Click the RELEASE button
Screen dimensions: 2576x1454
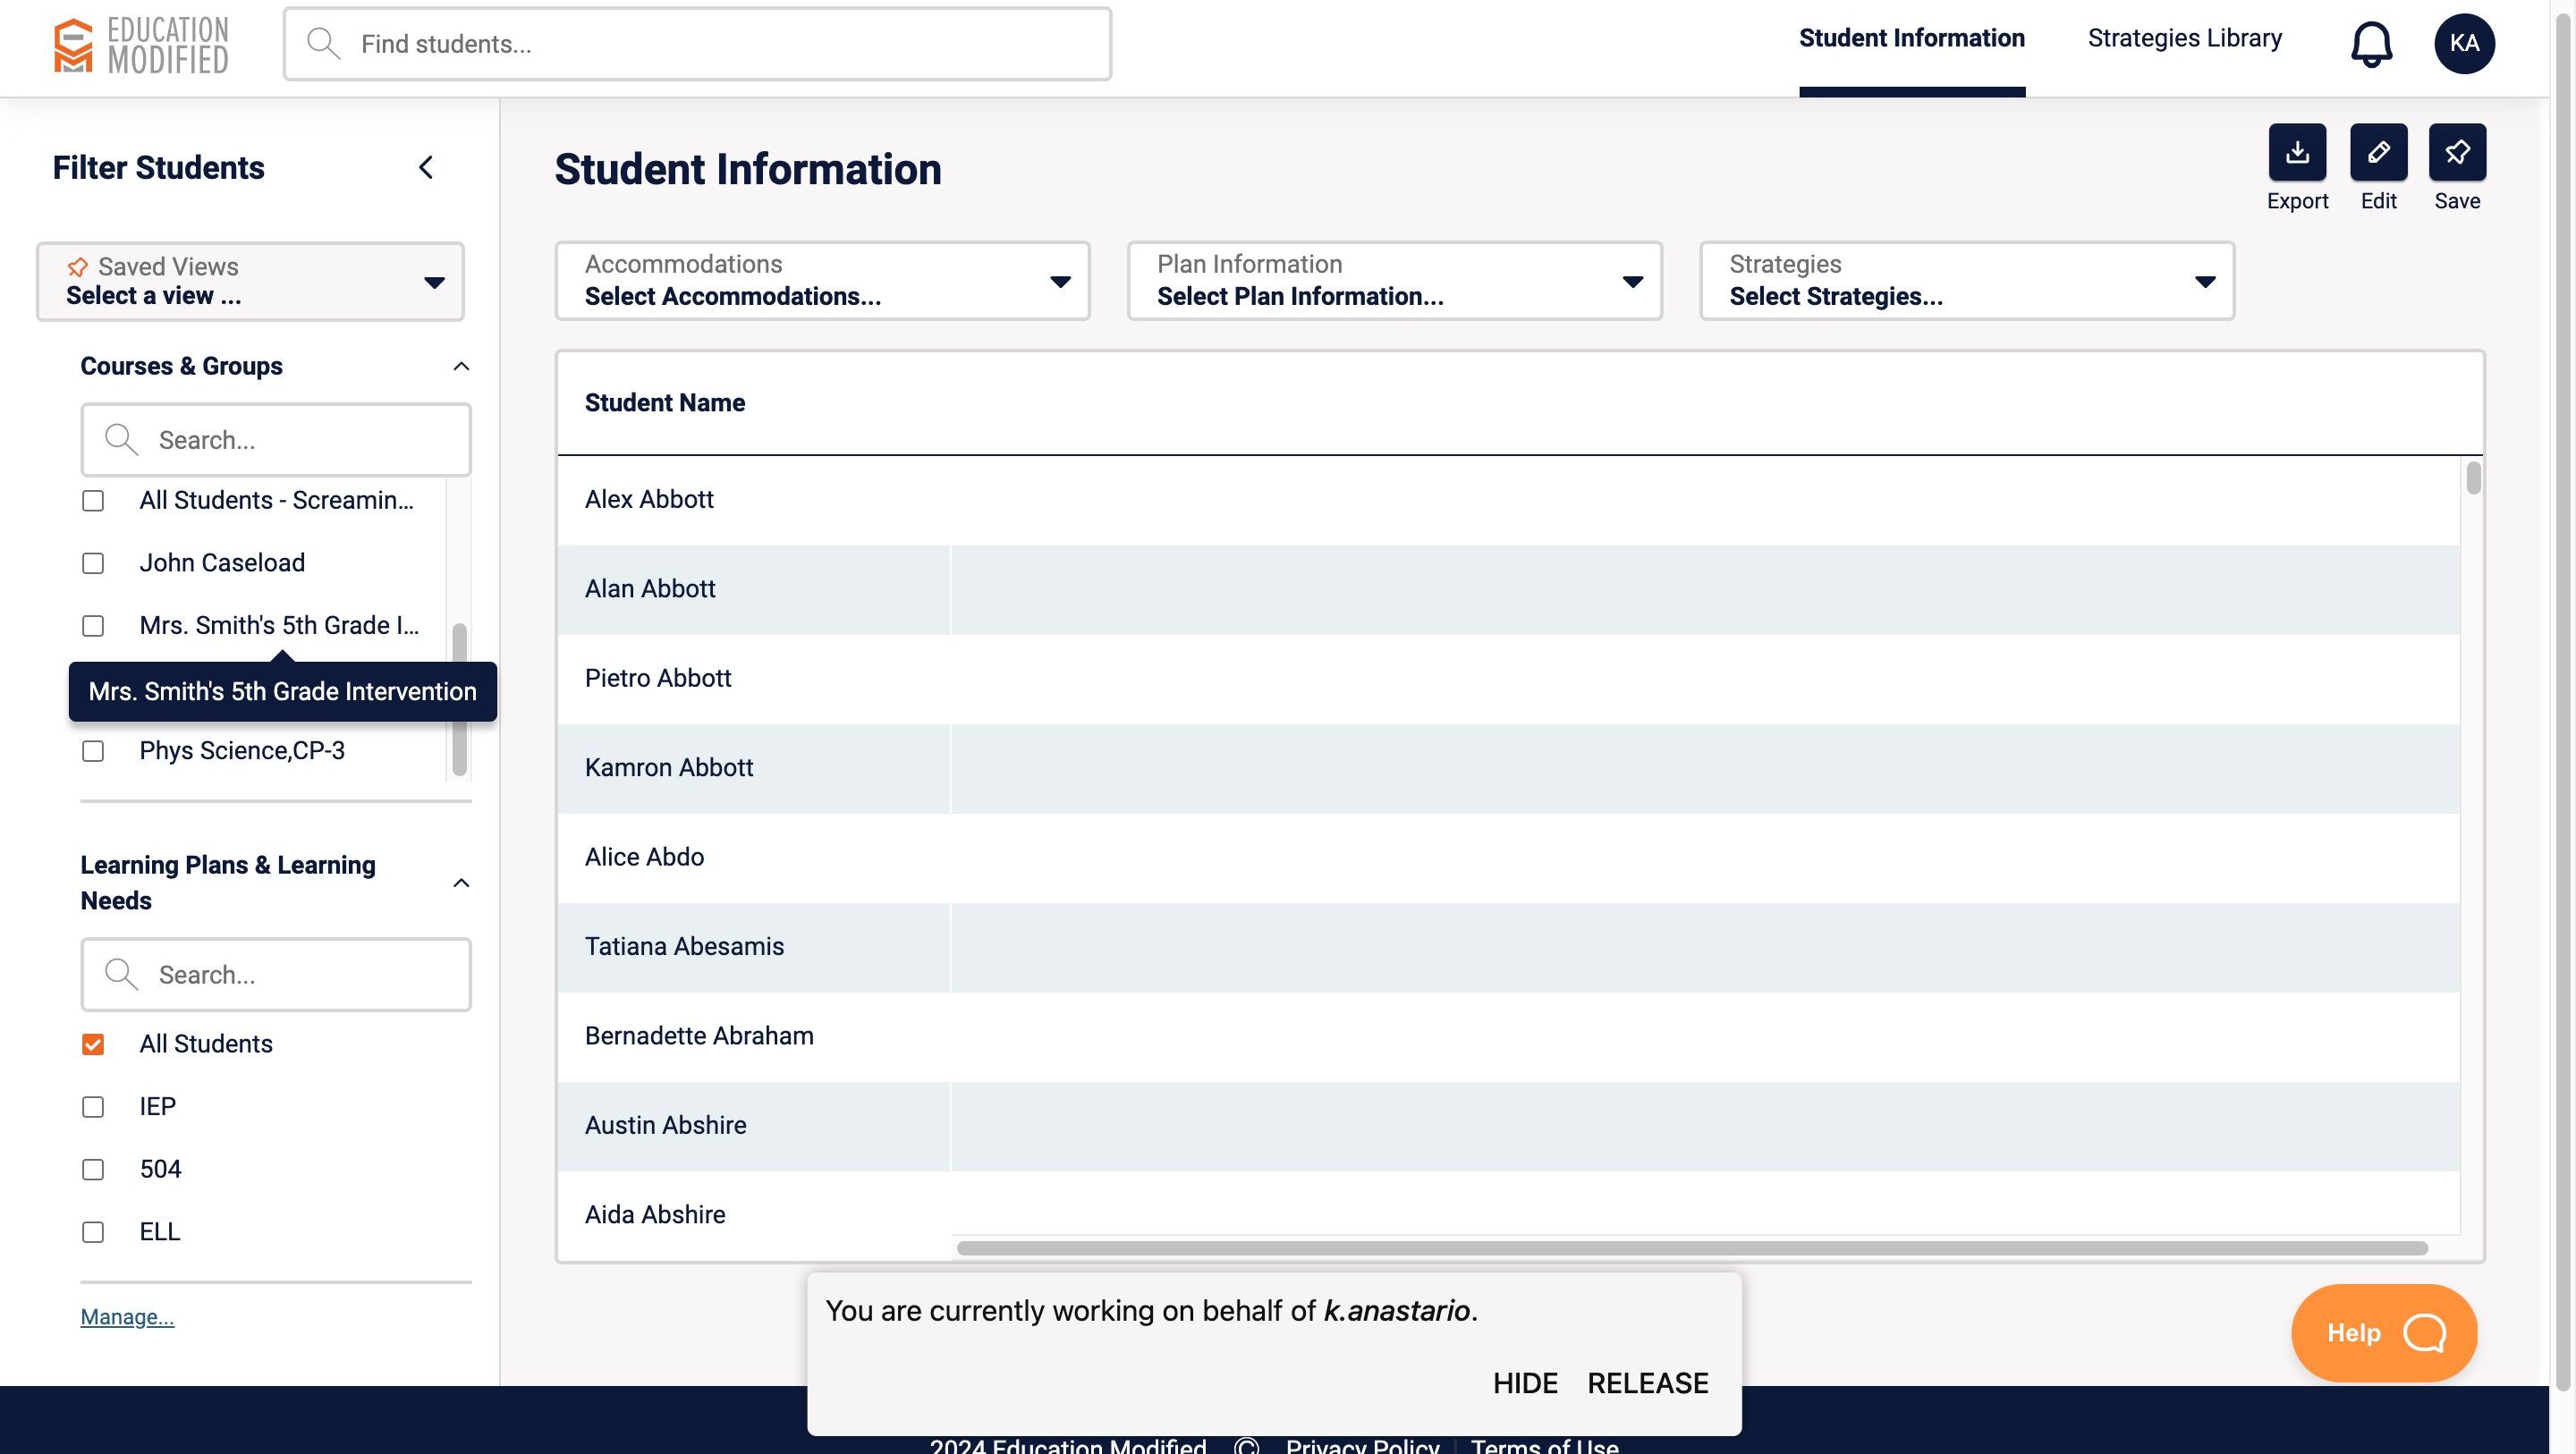[x=1647, y=1383]
